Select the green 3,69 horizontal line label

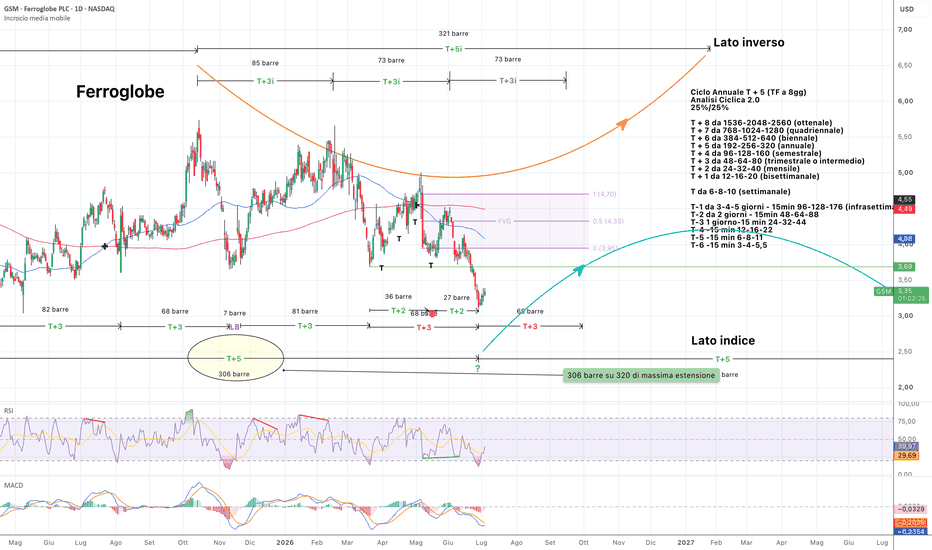coord(905,266)
